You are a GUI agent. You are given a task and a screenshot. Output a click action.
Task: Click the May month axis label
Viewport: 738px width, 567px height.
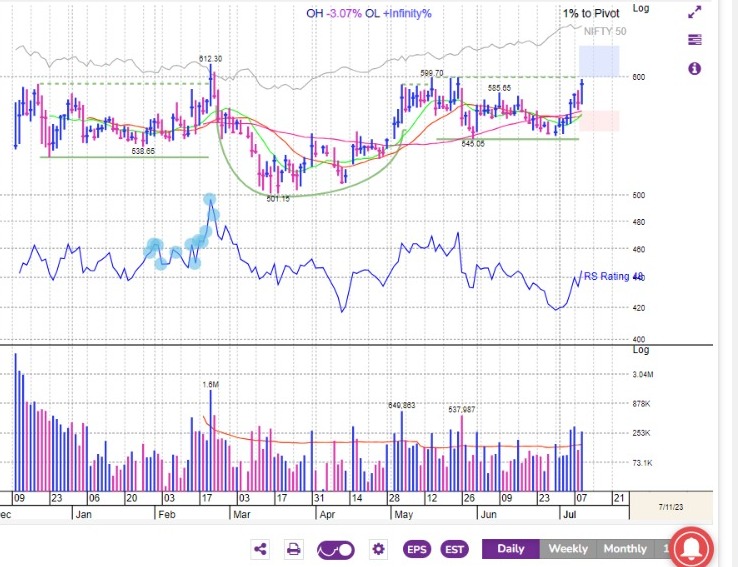coord(403,514)
